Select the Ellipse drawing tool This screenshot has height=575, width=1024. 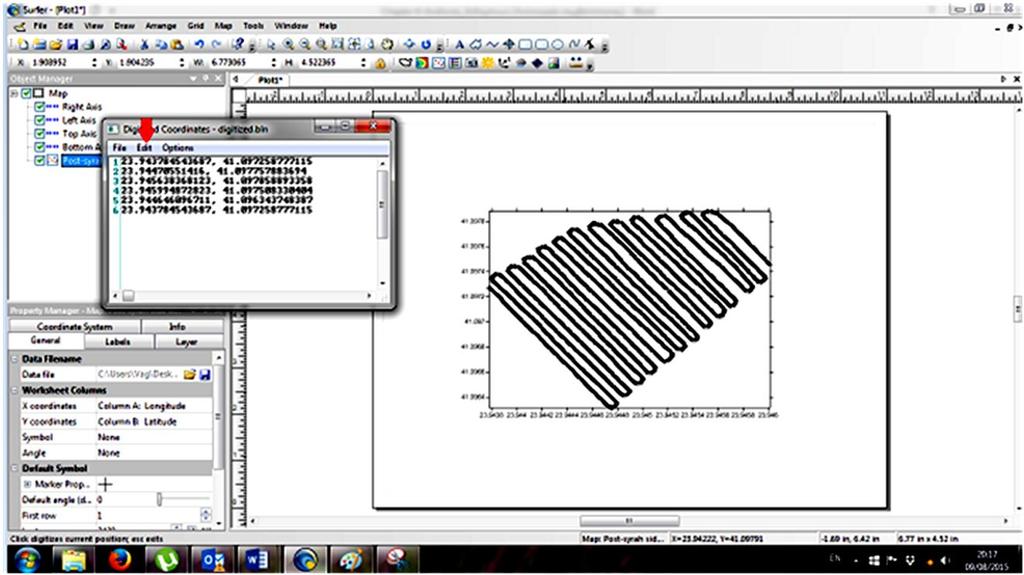(557, 44)
